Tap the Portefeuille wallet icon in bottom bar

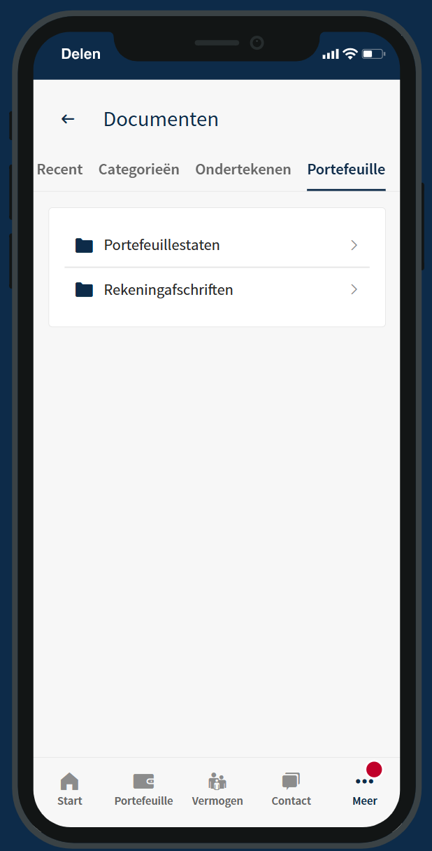point(143,782)
